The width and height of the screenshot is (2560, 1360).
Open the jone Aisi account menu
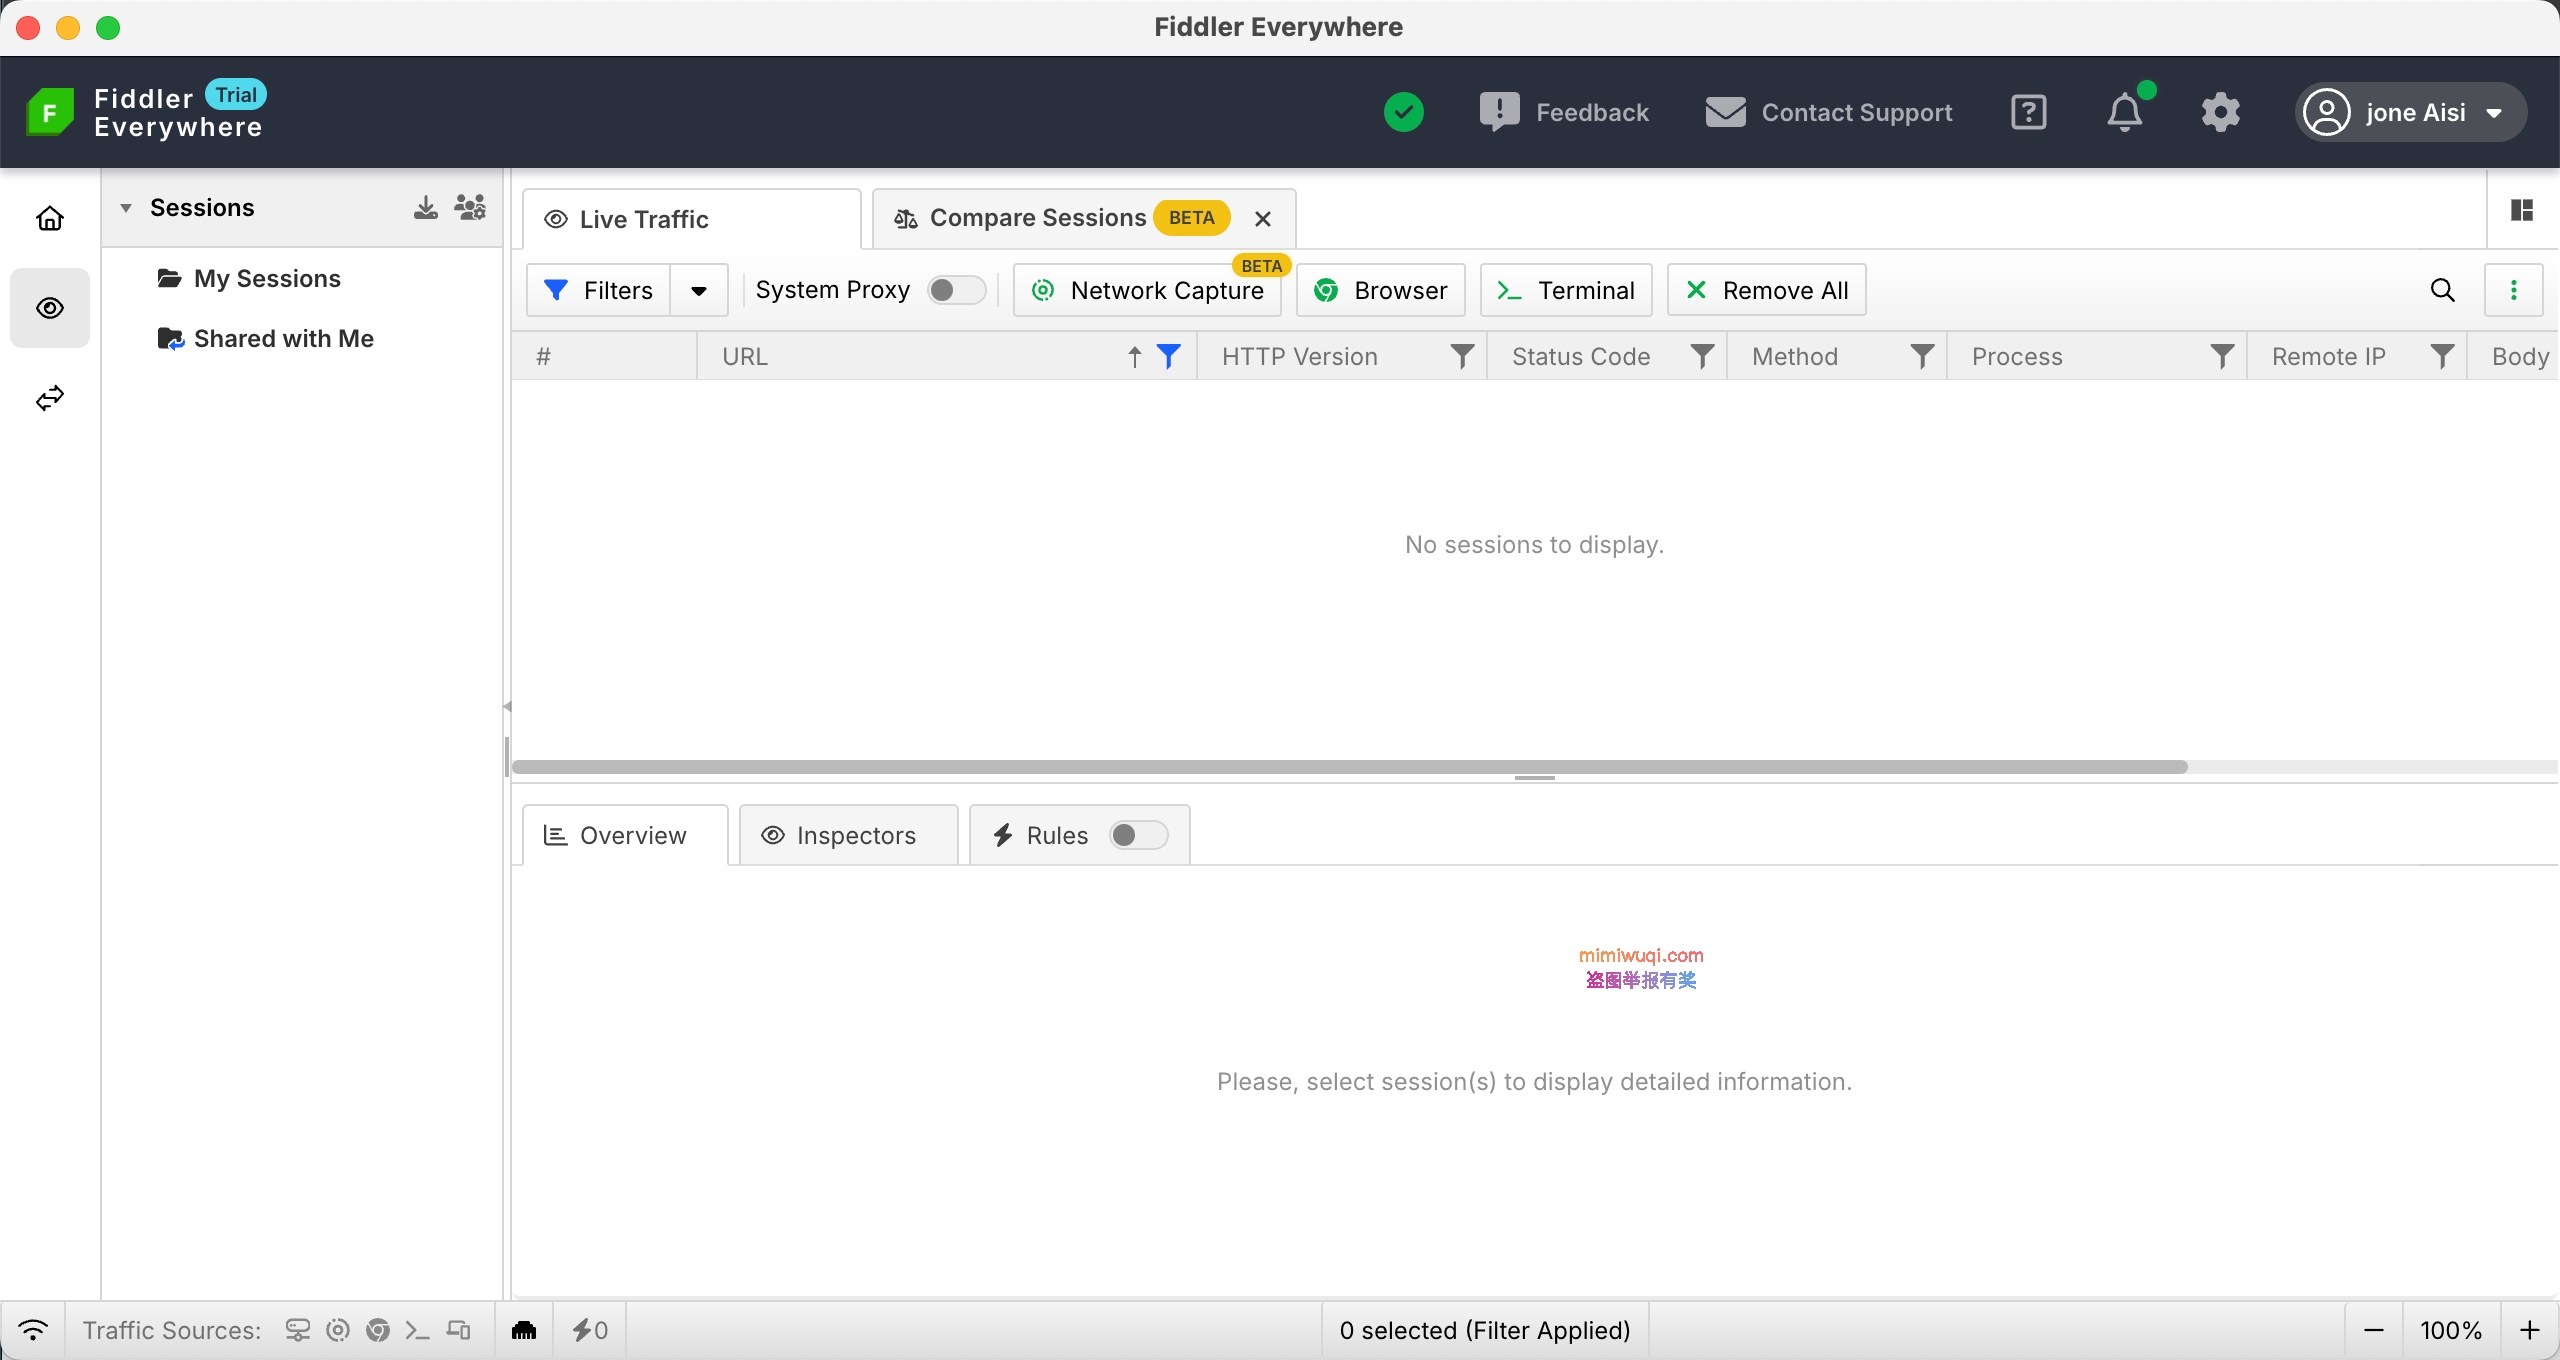click(x=2411, y=112)
